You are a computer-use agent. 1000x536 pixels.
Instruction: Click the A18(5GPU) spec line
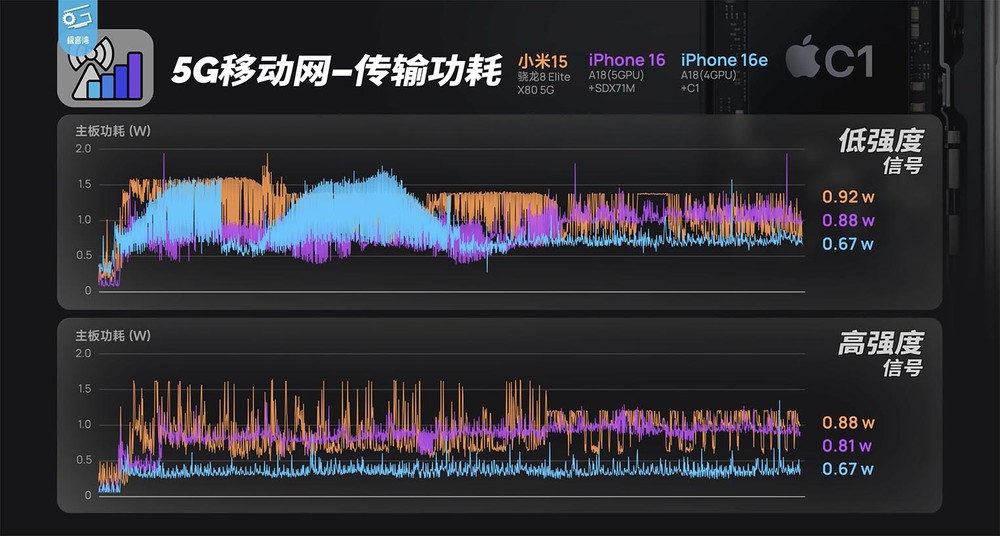coord(617,75)
